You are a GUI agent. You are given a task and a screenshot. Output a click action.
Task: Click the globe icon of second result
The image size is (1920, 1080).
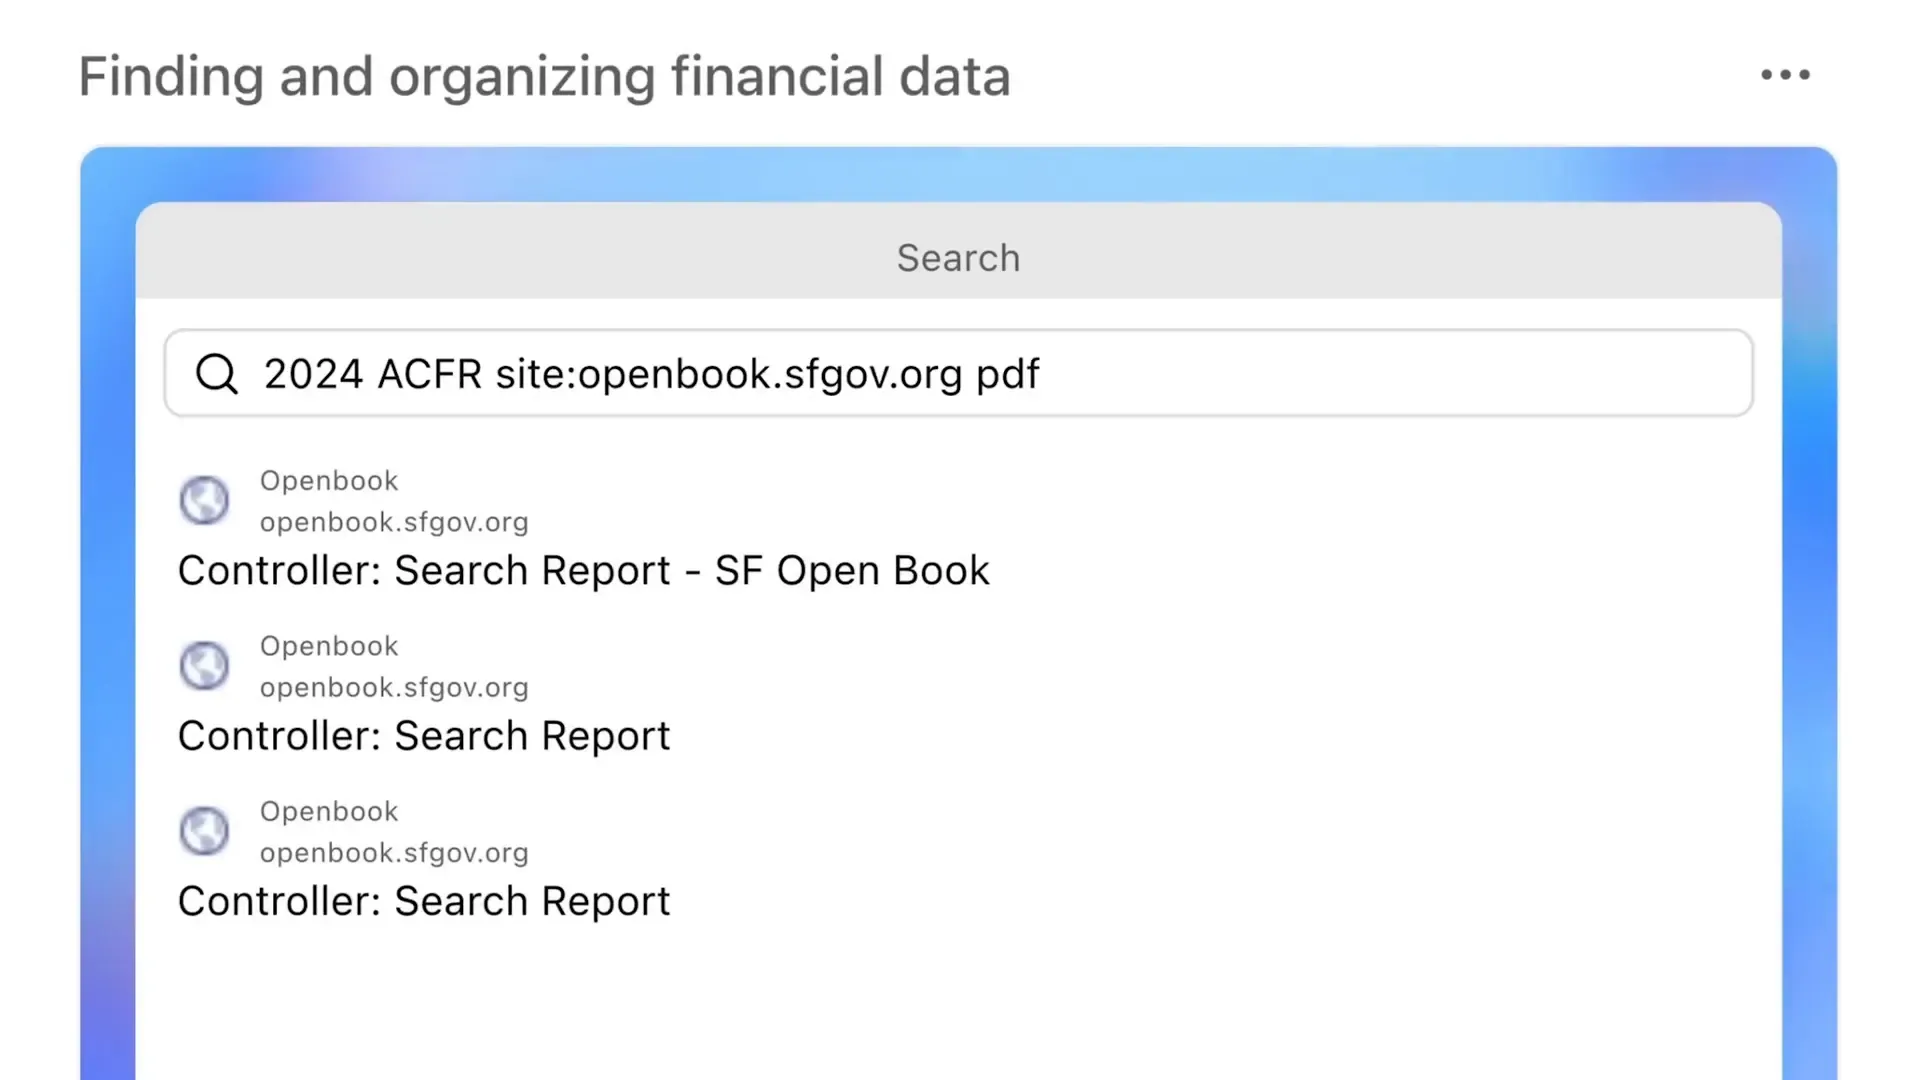204,666
